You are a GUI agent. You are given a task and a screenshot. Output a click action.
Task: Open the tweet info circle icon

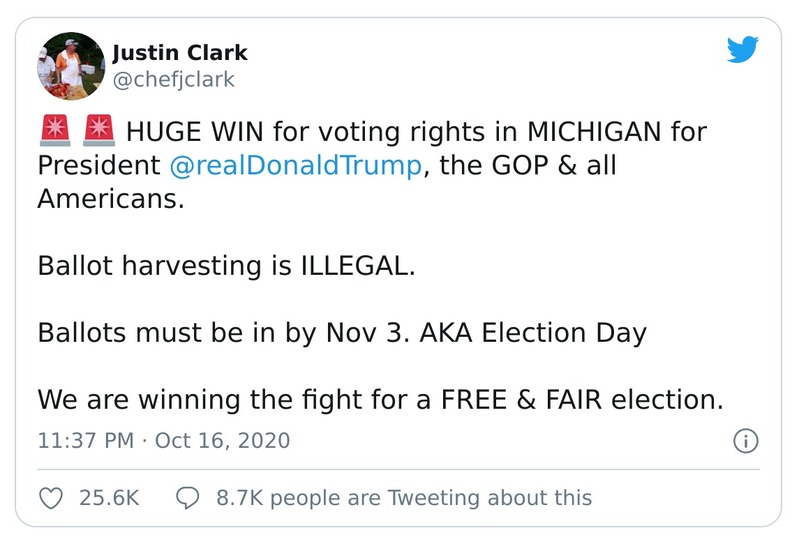[x=746, y=440]
